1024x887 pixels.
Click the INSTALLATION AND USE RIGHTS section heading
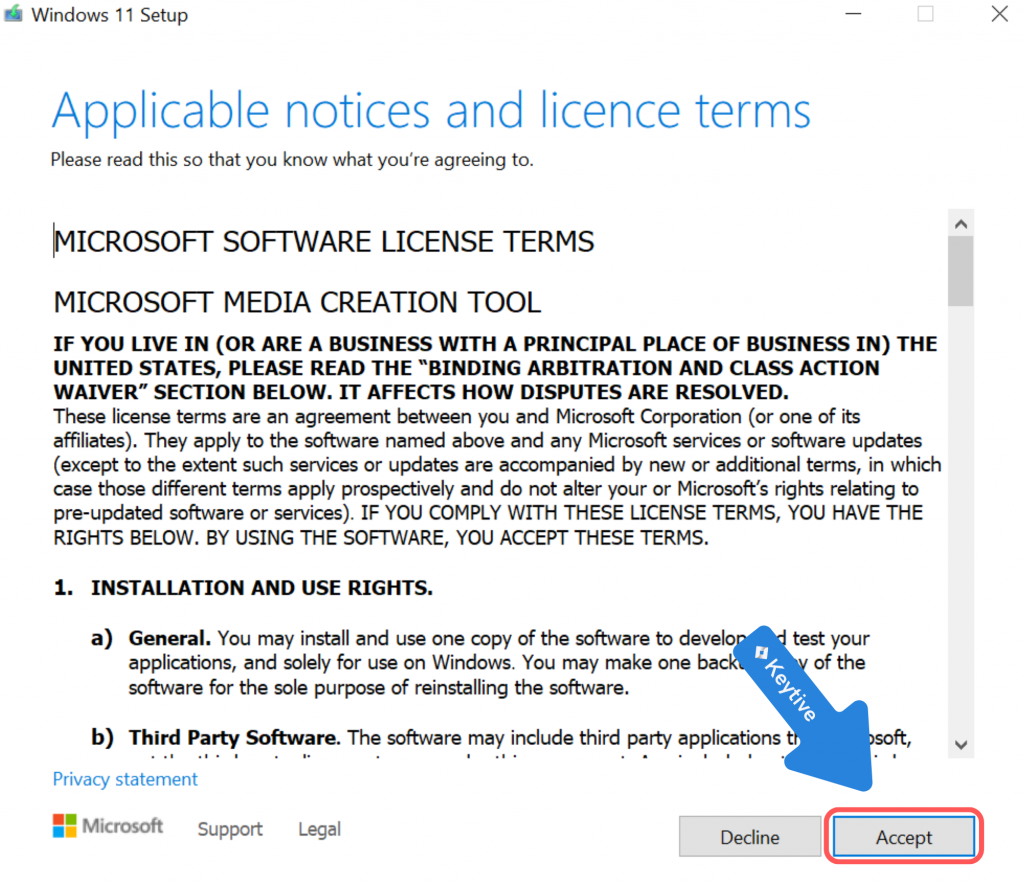[262, 589]
